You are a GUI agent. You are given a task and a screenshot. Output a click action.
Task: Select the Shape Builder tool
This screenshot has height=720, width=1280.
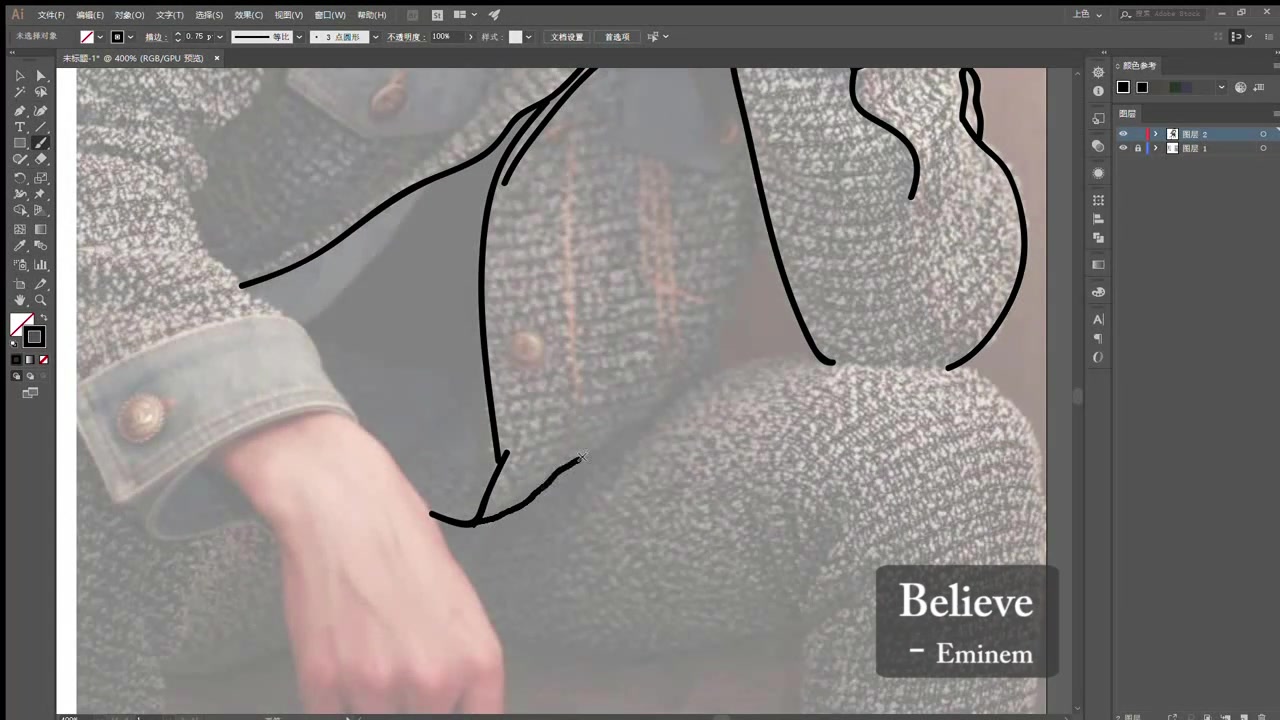click(x=19, y=211)
